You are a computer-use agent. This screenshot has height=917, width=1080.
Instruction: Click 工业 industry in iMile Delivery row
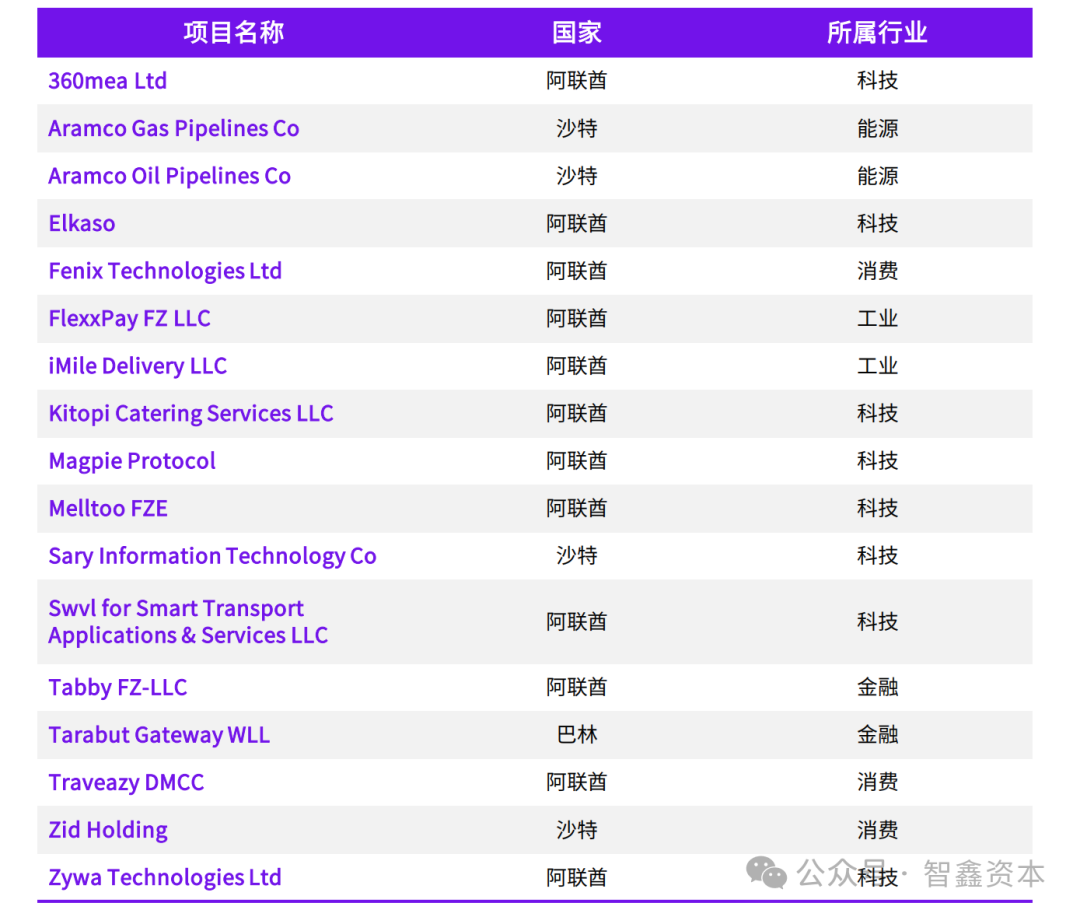point(878,367)
